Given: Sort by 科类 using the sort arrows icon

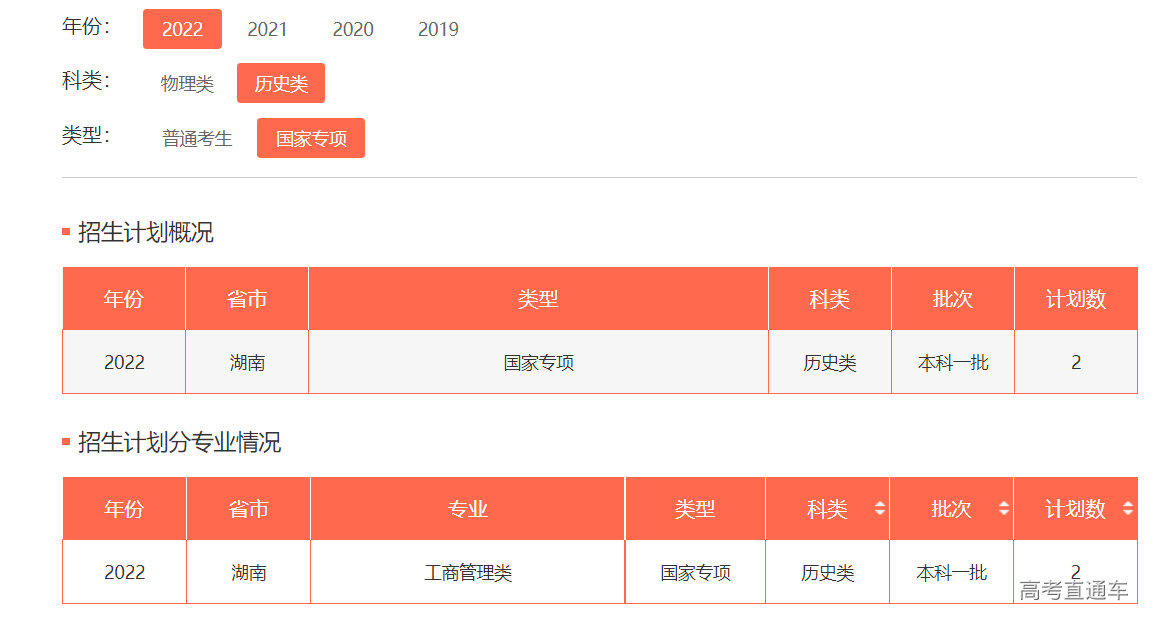Looking at the screenshot, I should [880, 509].
